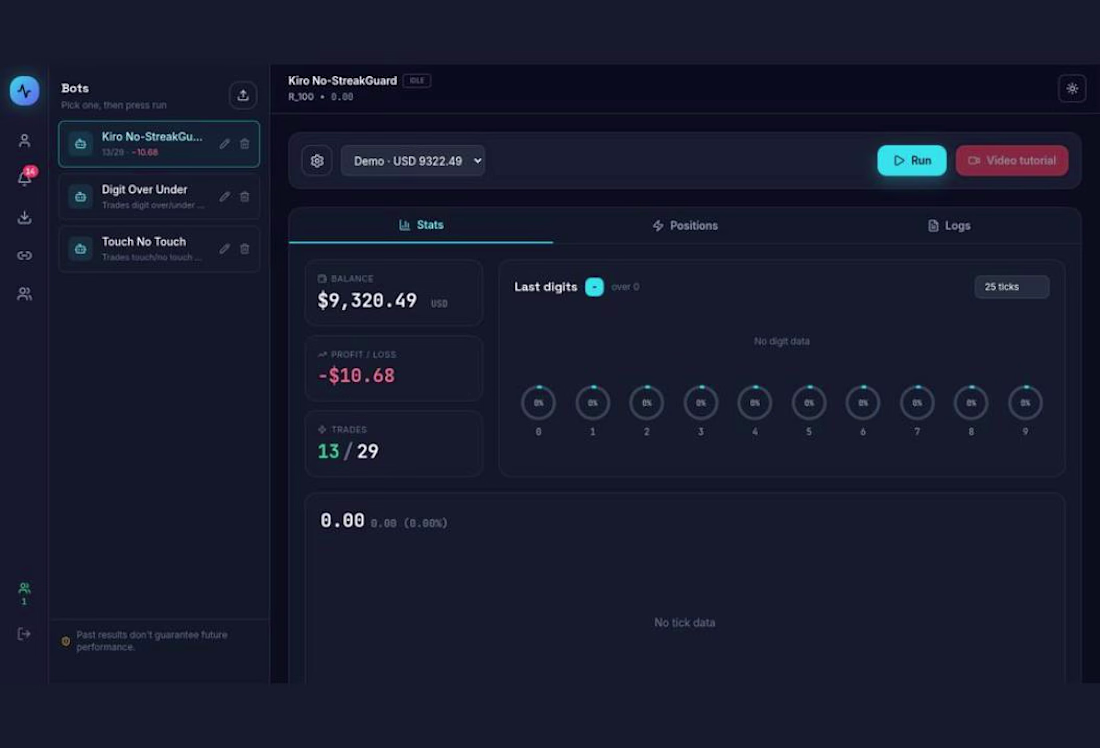Click the upload bot icon in the Bots panel

(243, 95)
